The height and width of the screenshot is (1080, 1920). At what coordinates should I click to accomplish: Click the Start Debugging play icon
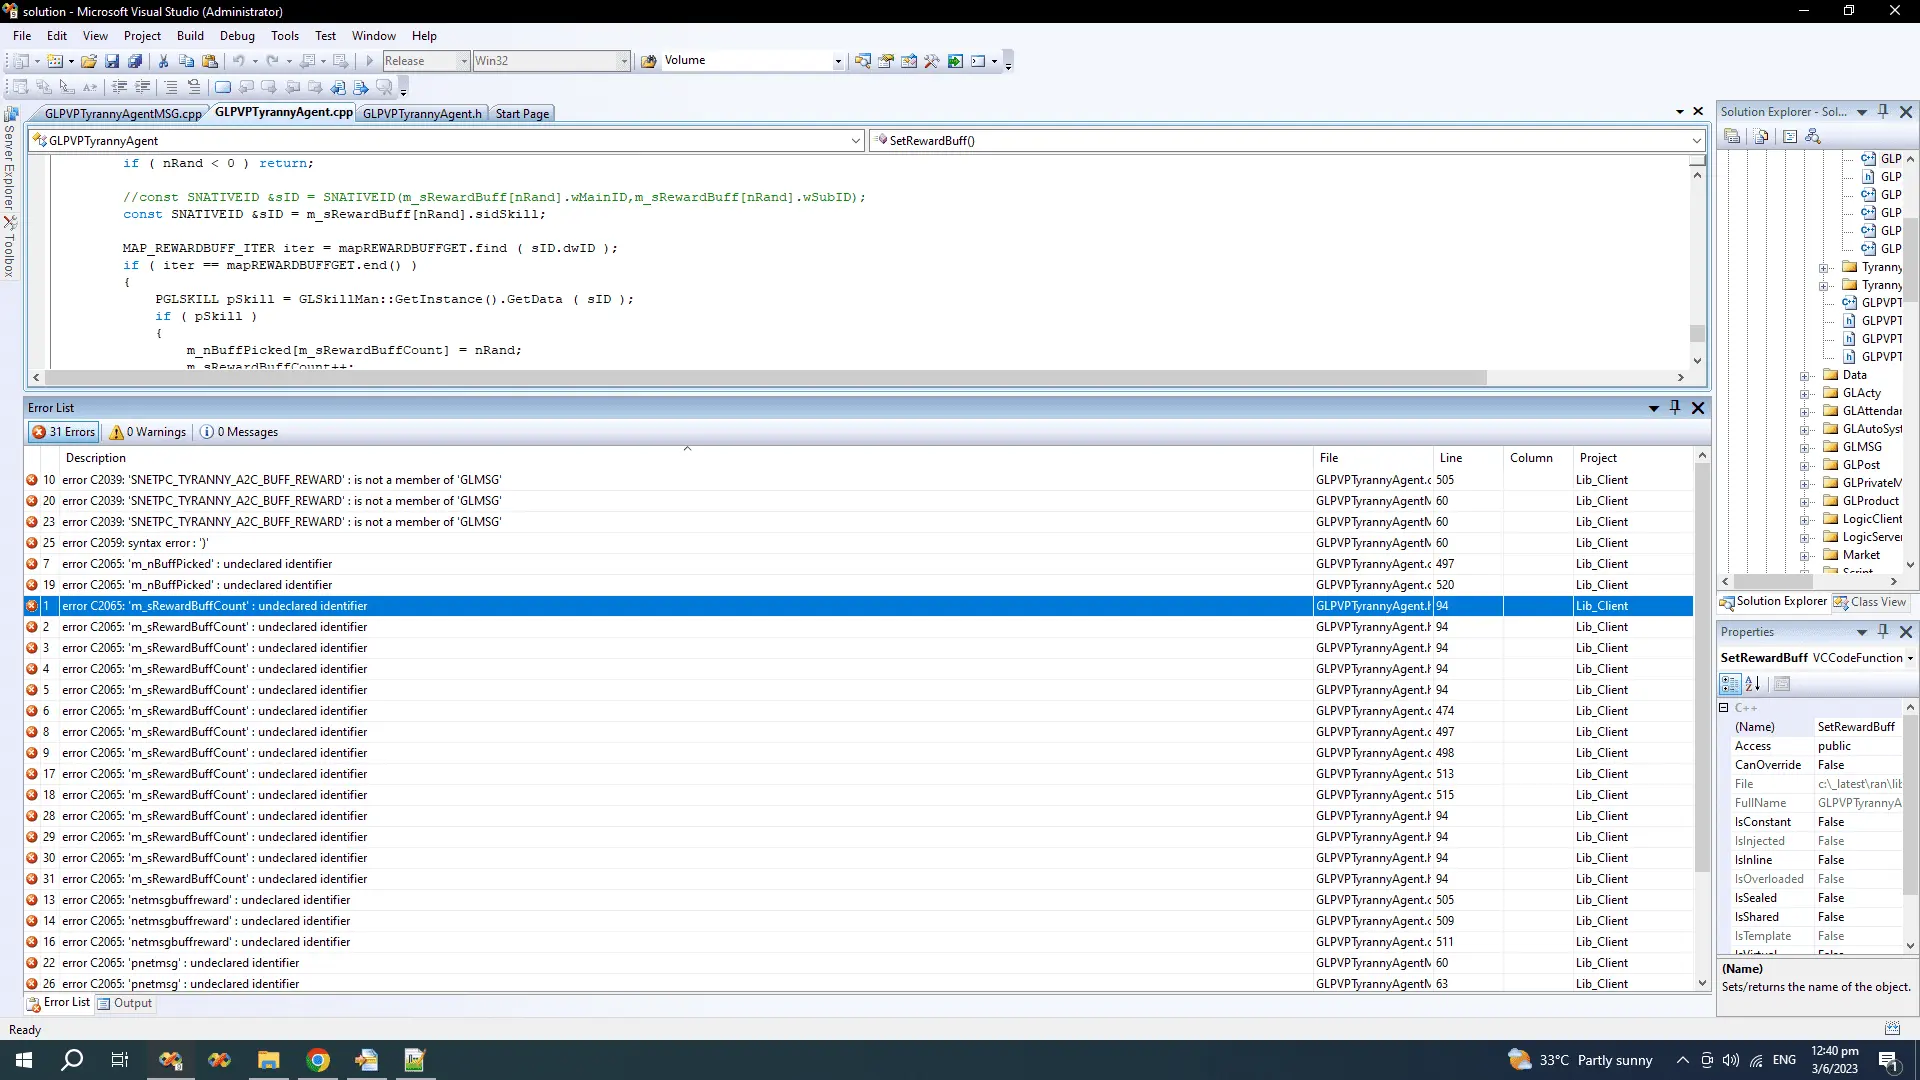pyautogui.click(x=369, y=61)
